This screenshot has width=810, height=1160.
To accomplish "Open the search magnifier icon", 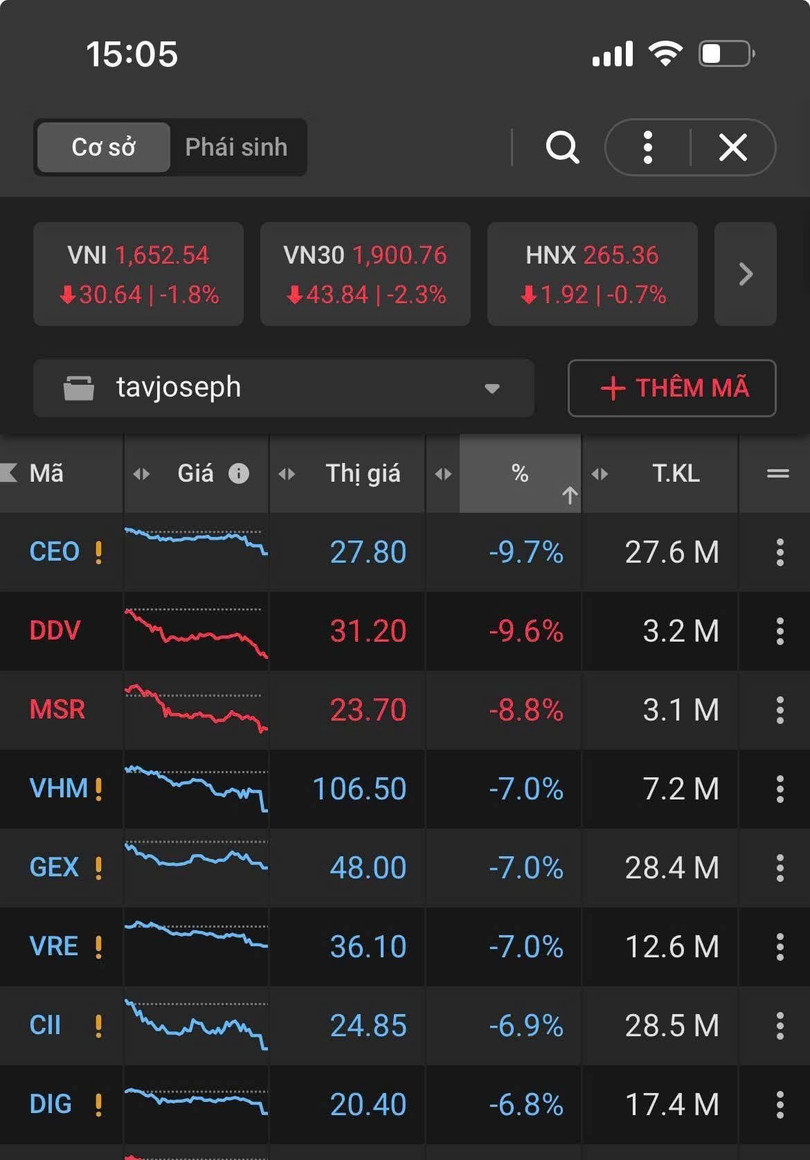I will [563, 148].
